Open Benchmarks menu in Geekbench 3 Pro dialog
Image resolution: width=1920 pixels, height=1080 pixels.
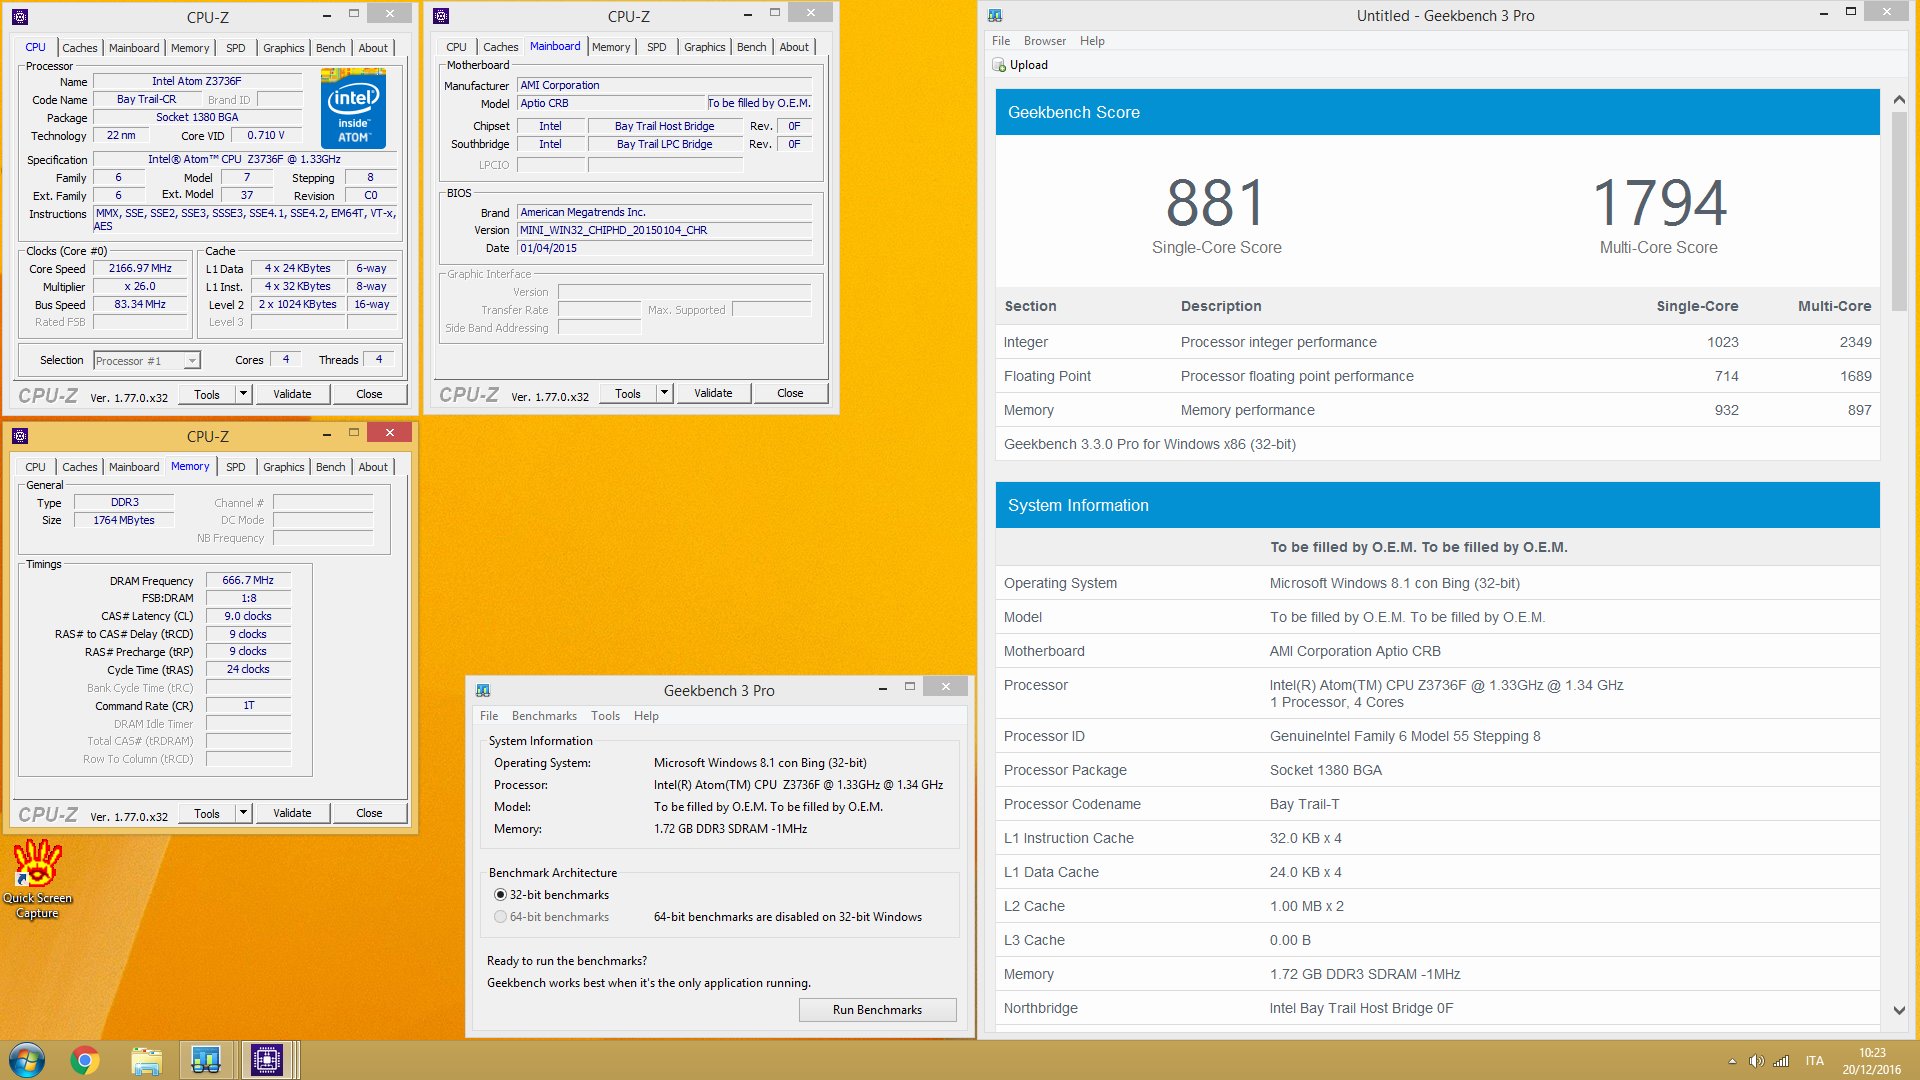click(544, 716)
